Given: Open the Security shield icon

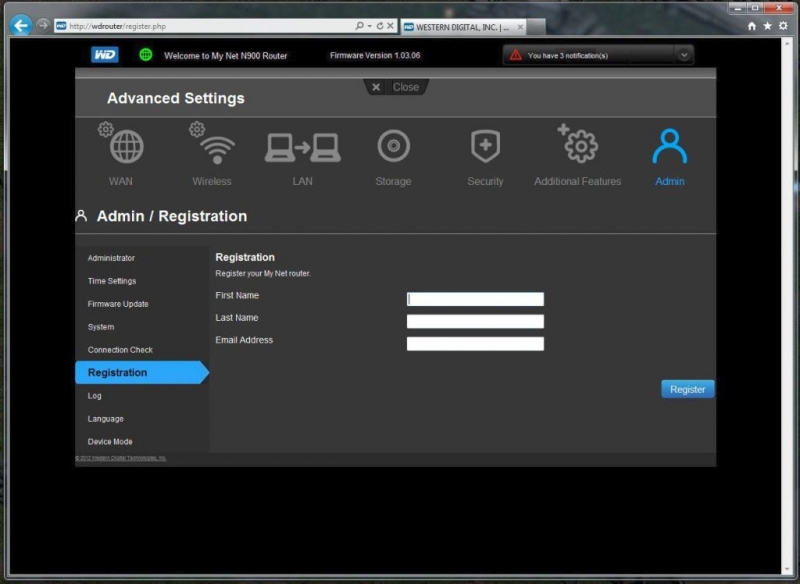Looking at the screenshot, I should click(485, 146).
